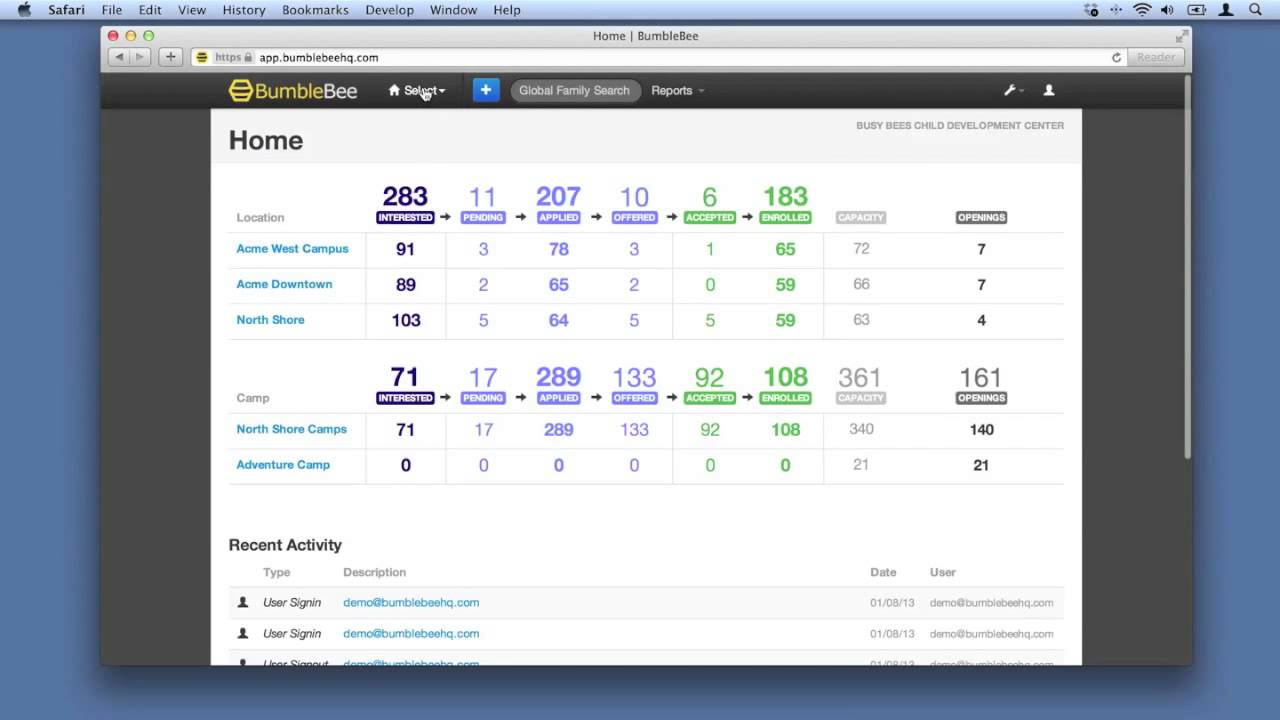Image resolution: width=1280 pixels, height=720 pixels.
Task: Click the Location CAPACITY header badge
Action: click(860, 217)
